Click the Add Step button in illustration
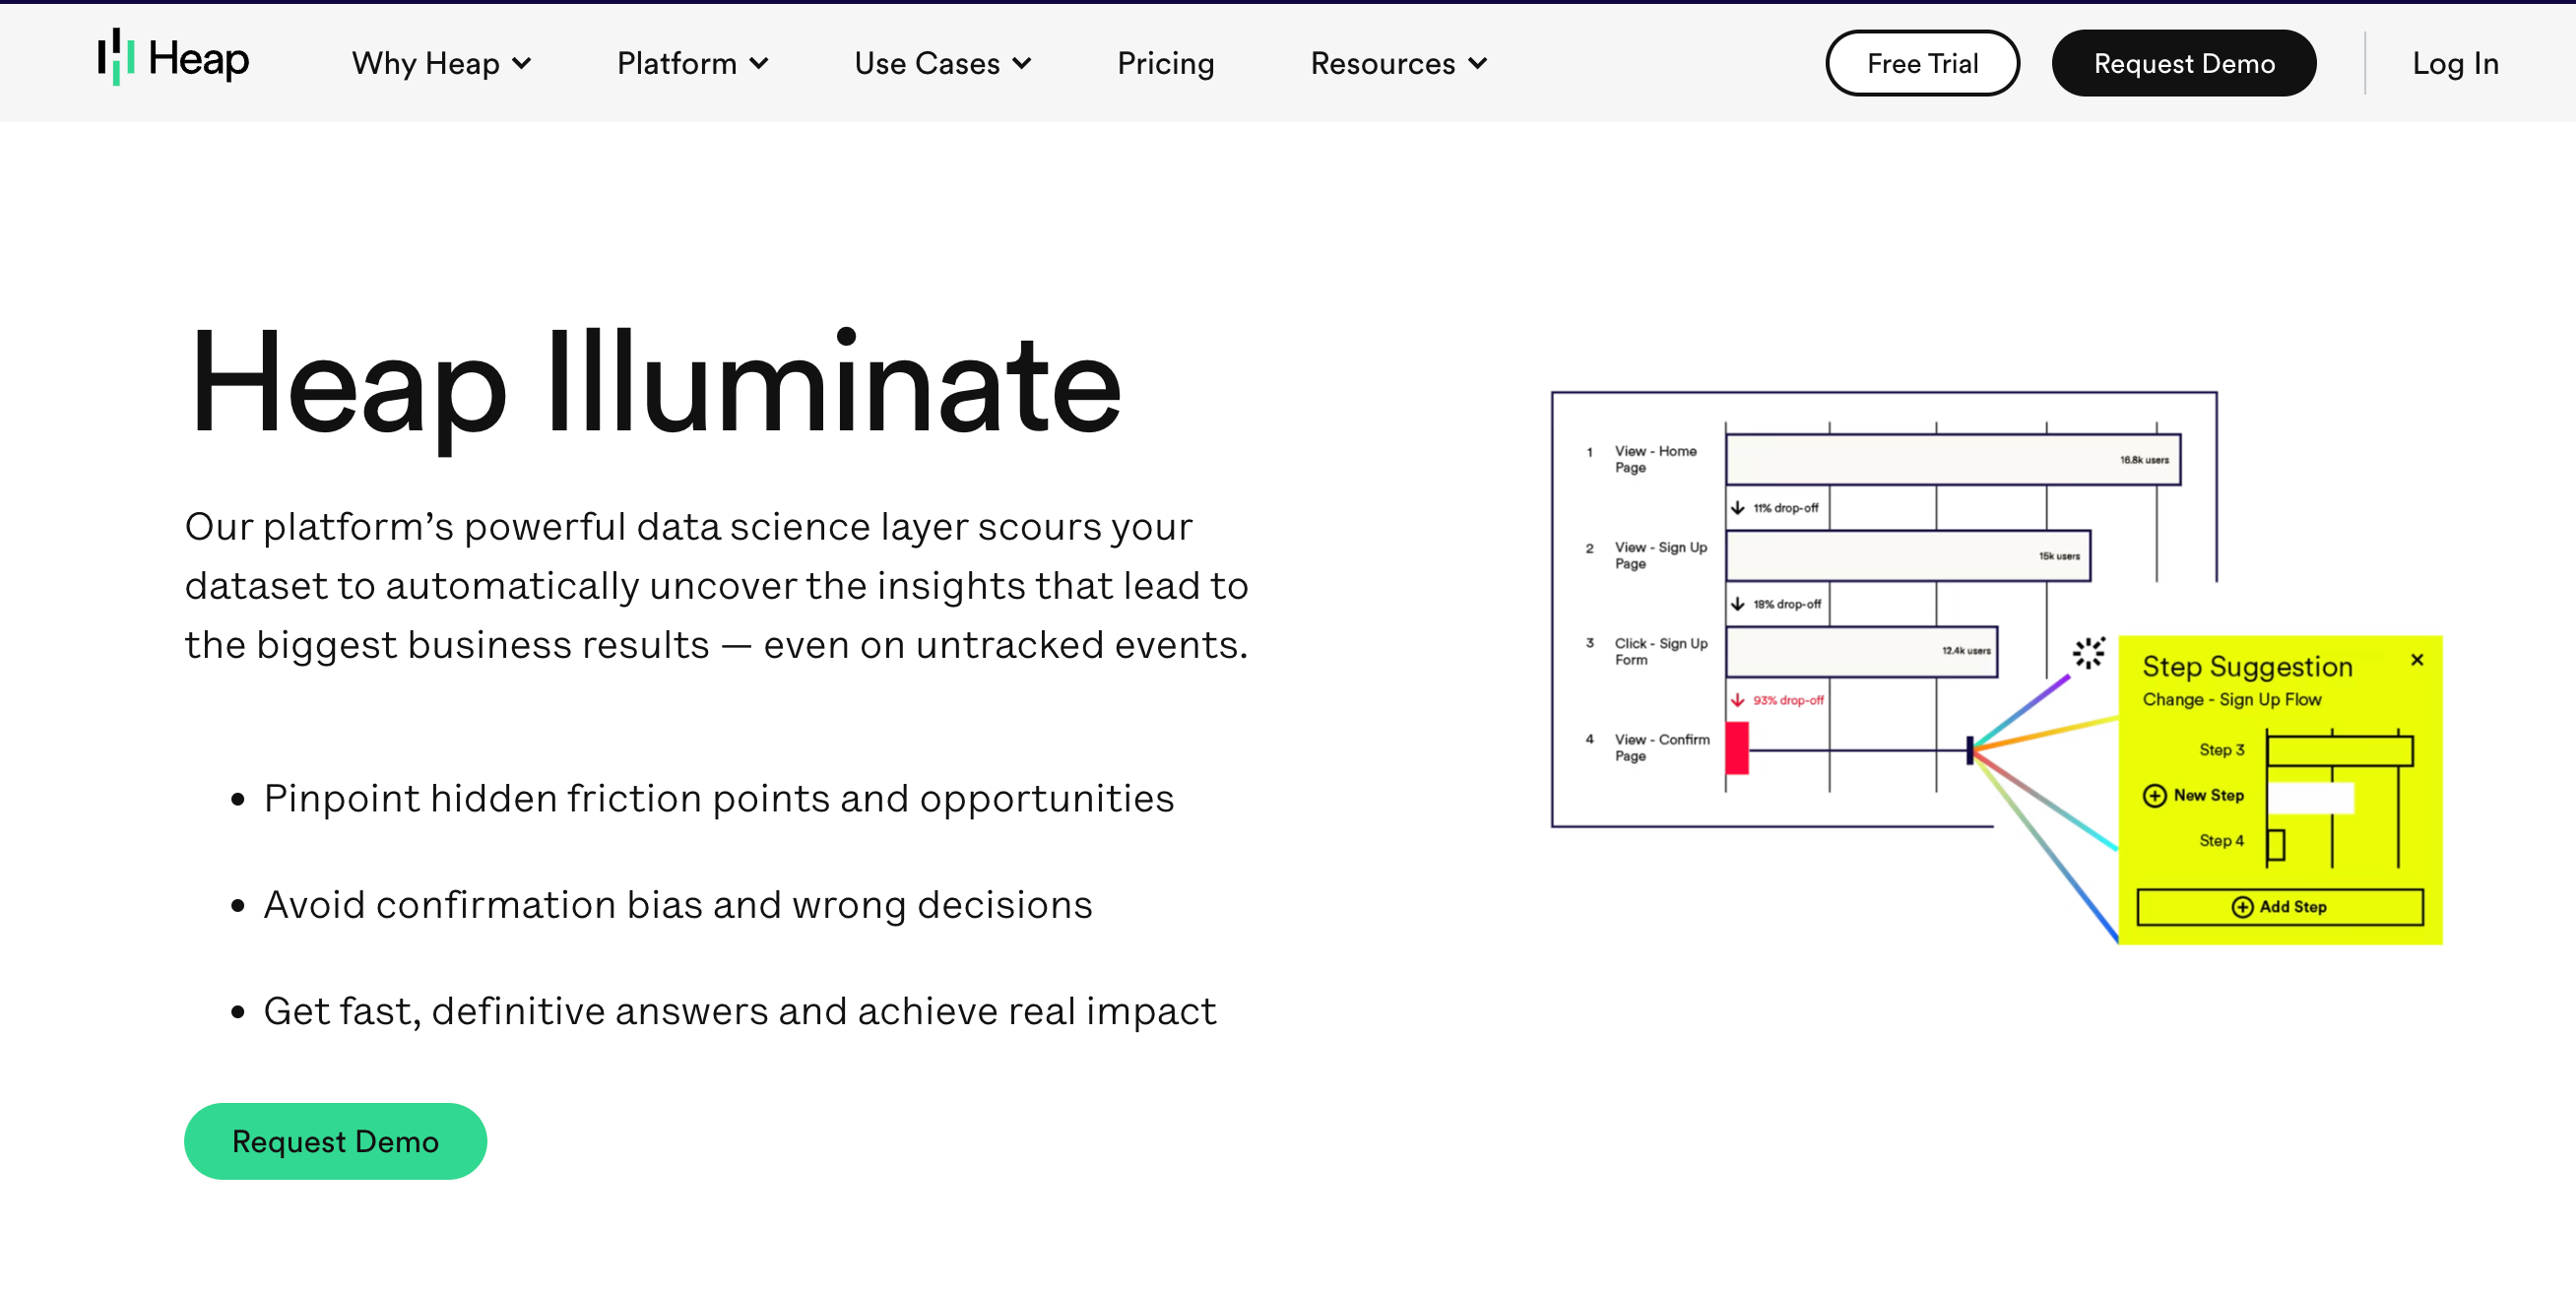The height and width of the screenshot is (1294, 2576). [2279, 906]
